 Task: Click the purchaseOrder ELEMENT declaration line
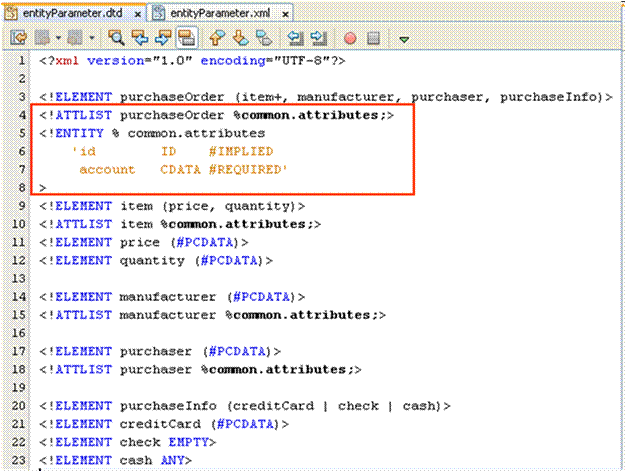coord(326,97)
